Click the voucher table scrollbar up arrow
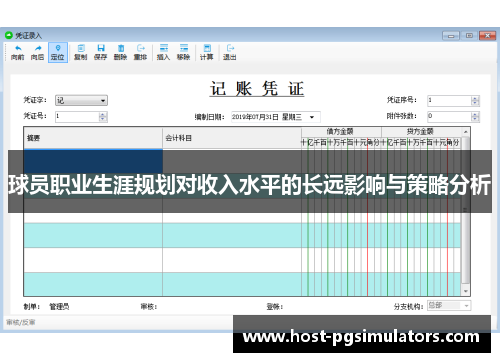 click(x=466, y=132)
